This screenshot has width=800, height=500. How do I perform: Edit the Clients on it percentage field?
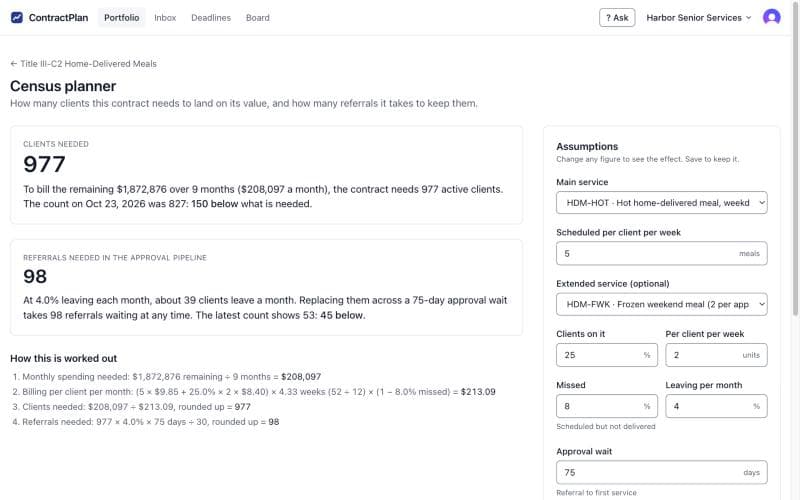pyautogui.click(x=607, y=355)
